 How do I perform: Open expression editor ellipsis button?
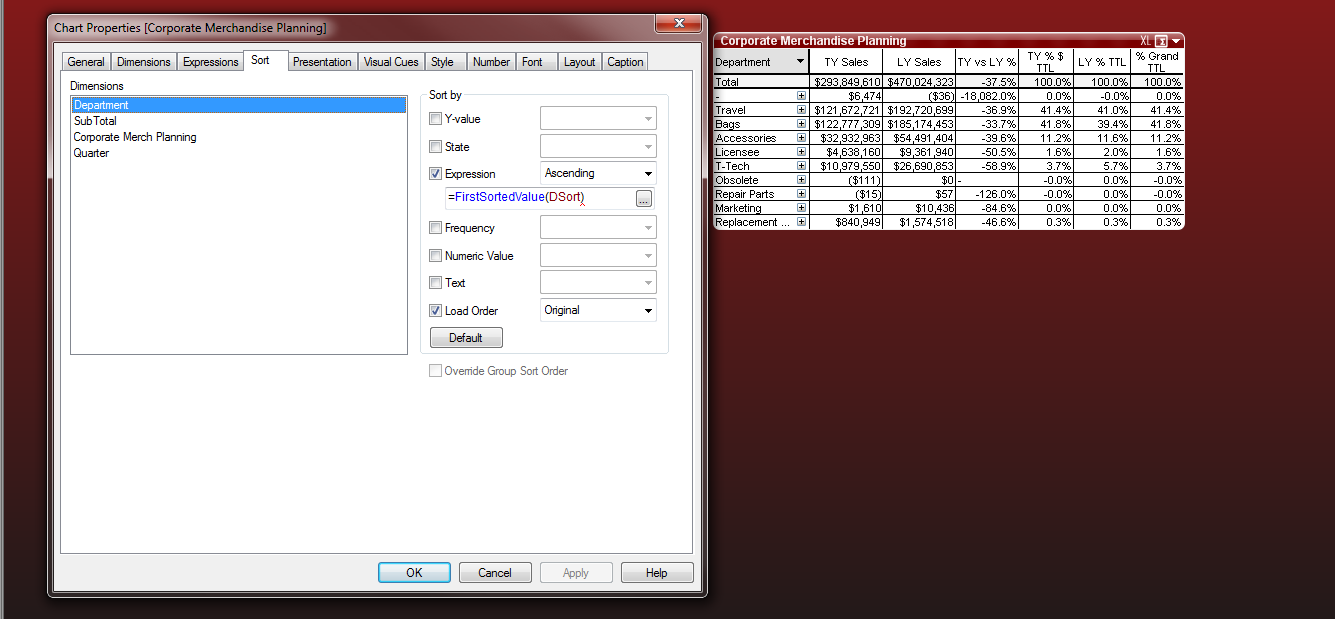pyautogui.click(x=643, y=198)
